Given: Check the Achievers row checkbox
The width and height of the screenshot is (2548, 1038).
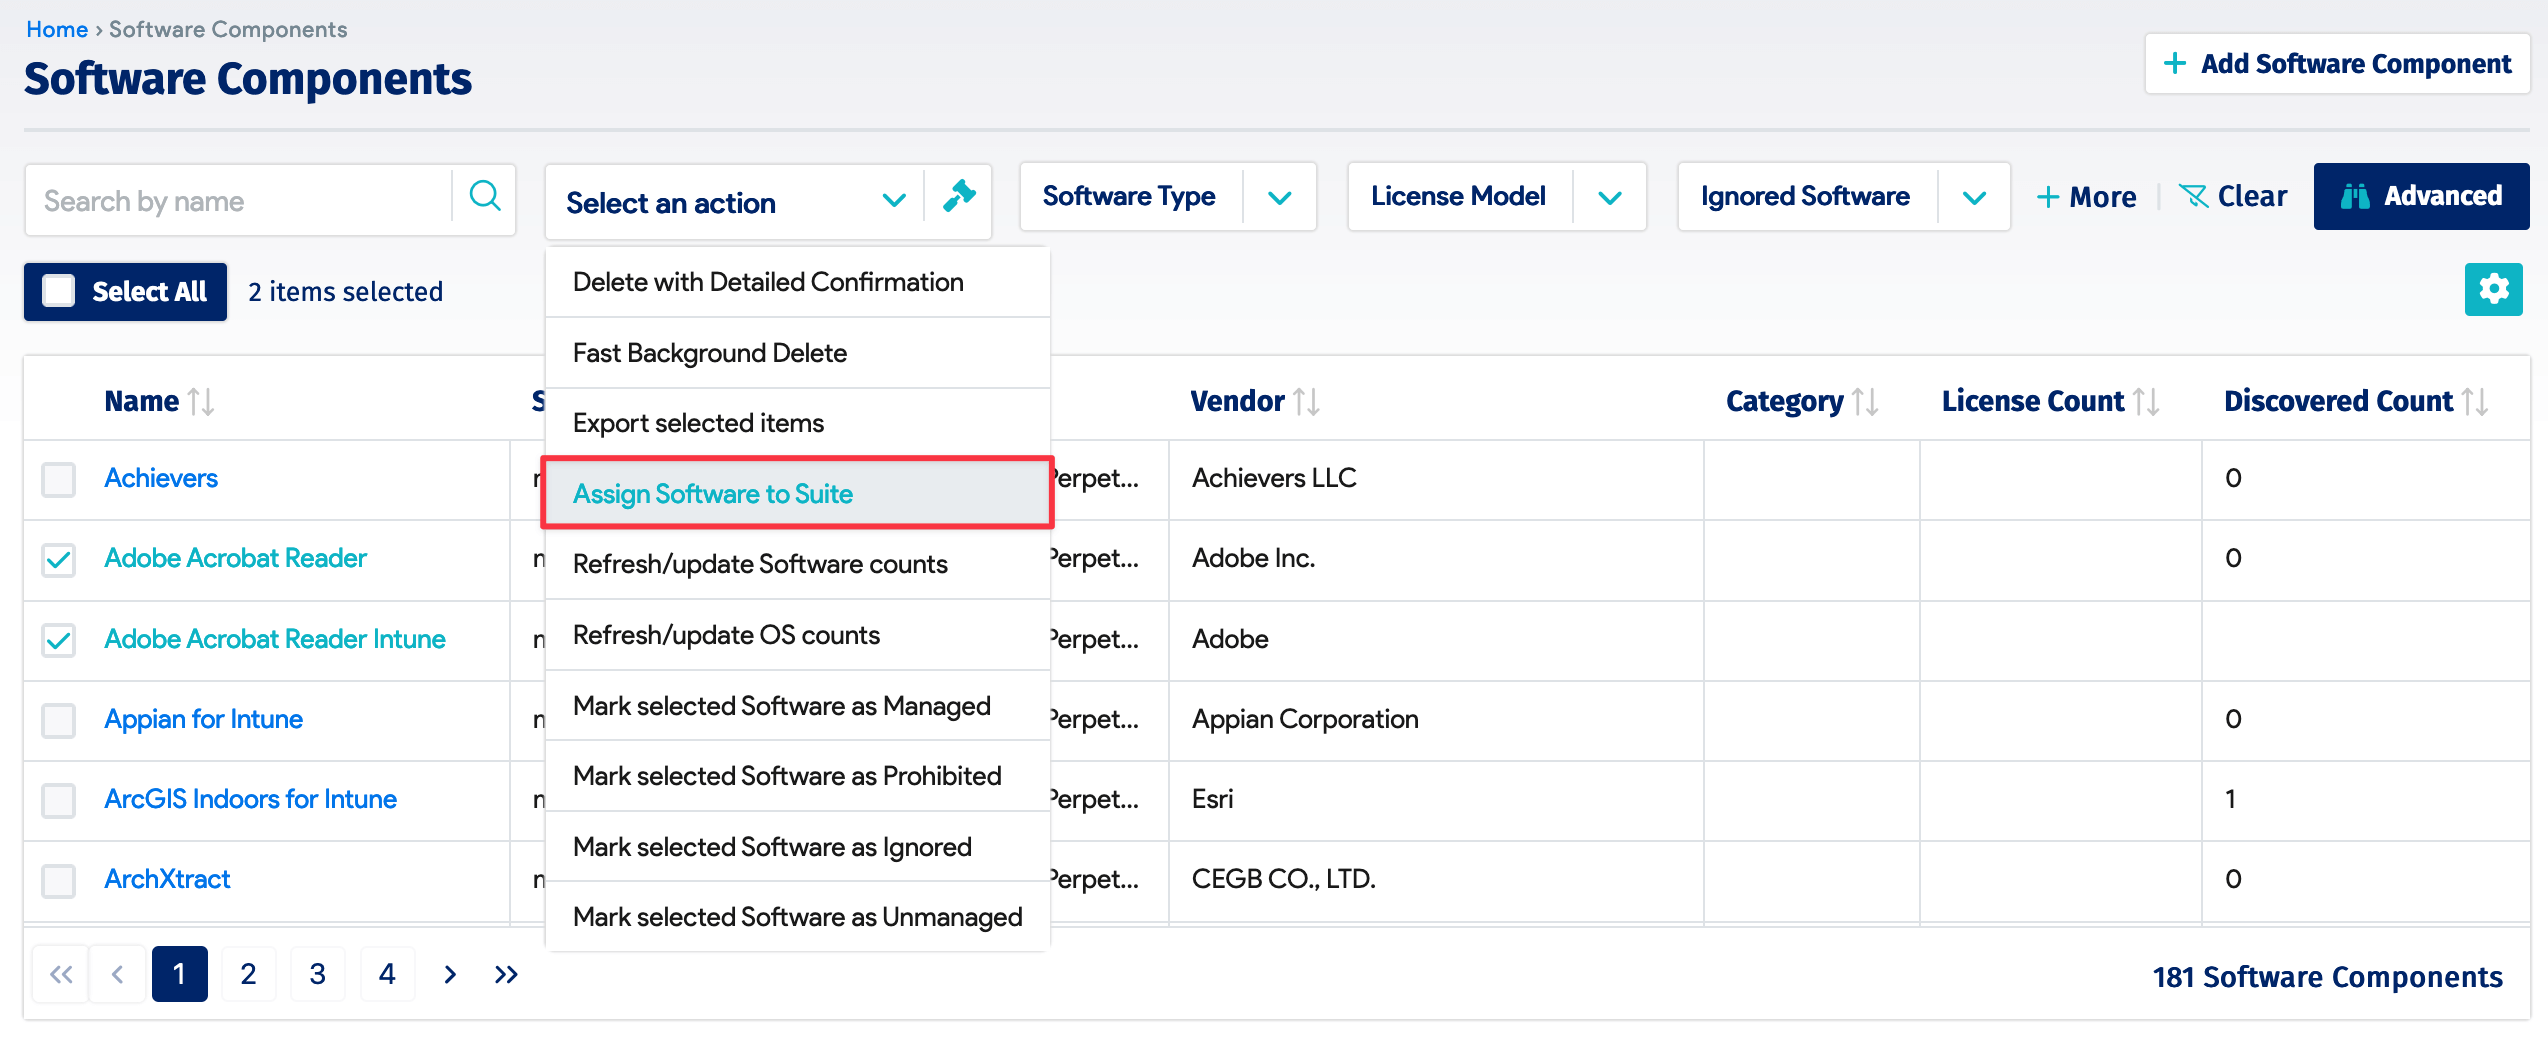Looking at the screenshot, I should click(59, 479).
